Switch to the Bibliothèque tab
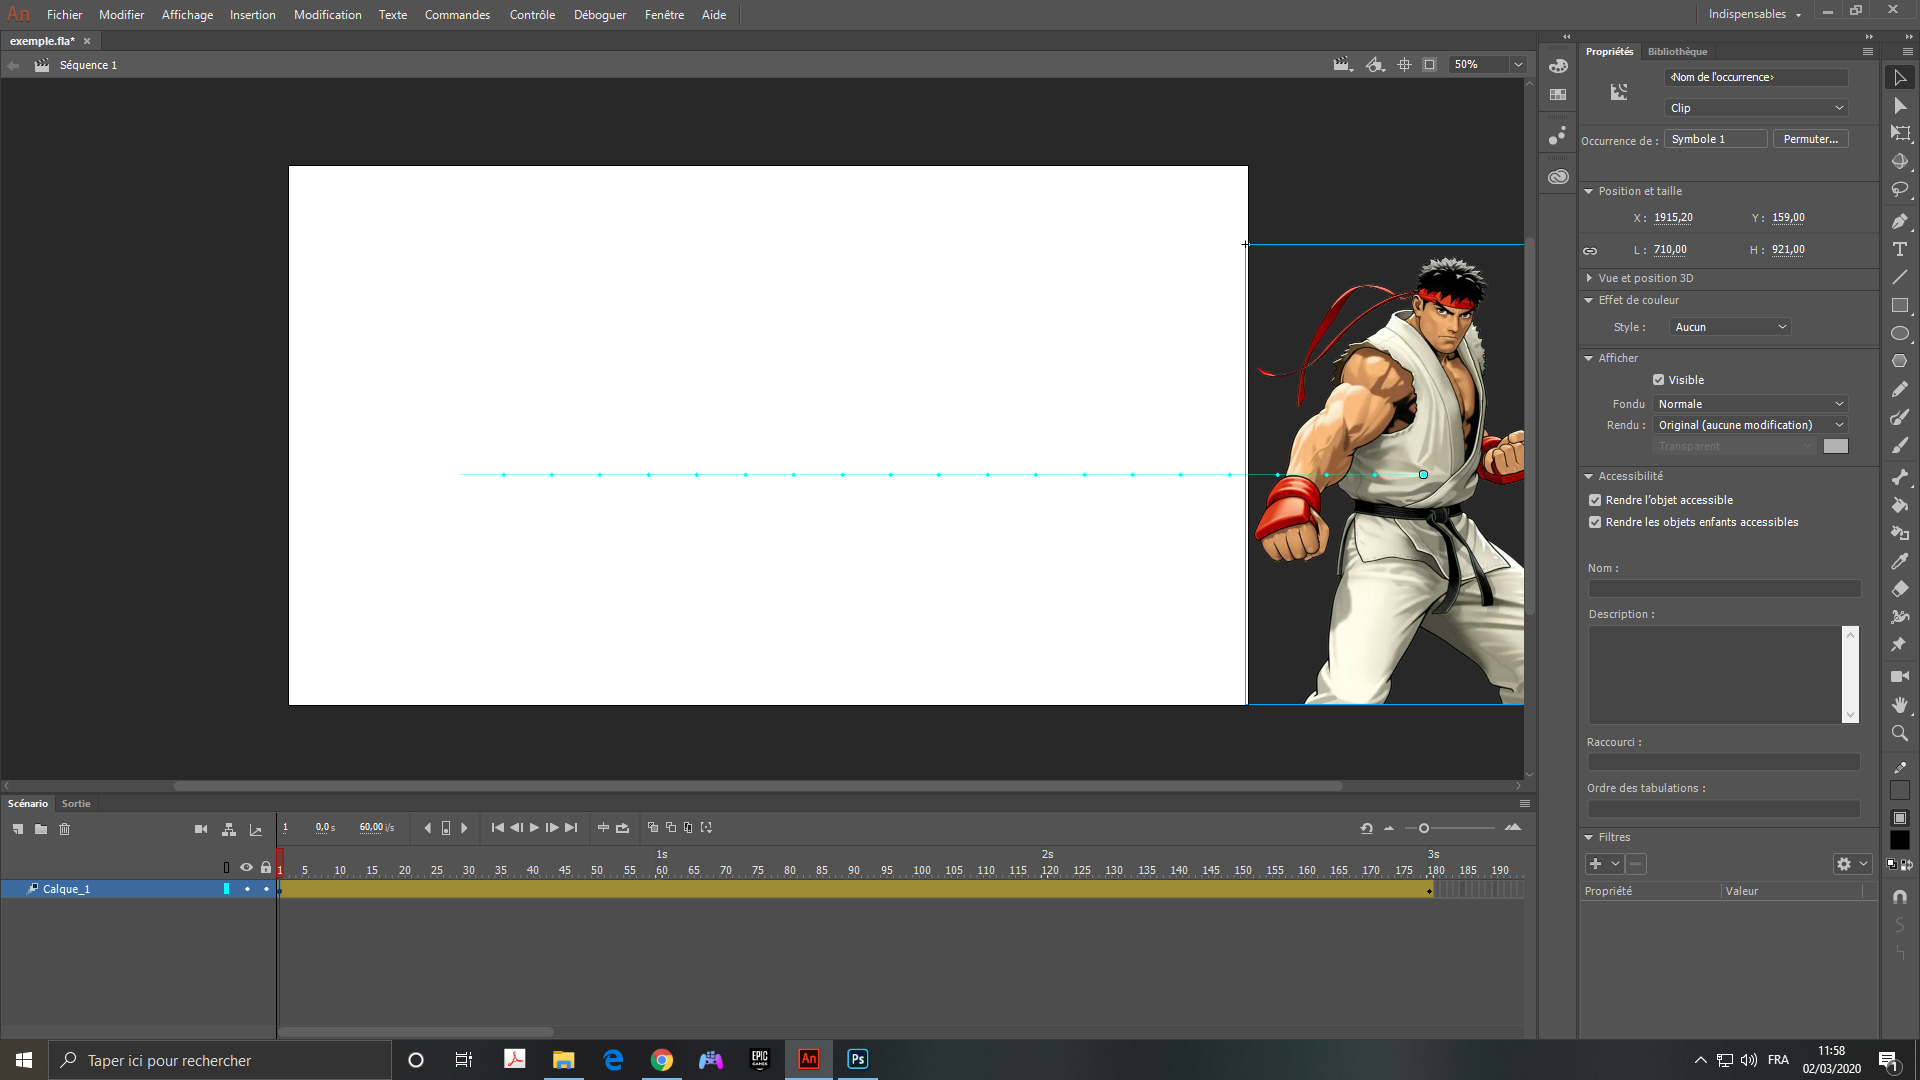The image size is (1920, 1080). [x=1677, y=52]
